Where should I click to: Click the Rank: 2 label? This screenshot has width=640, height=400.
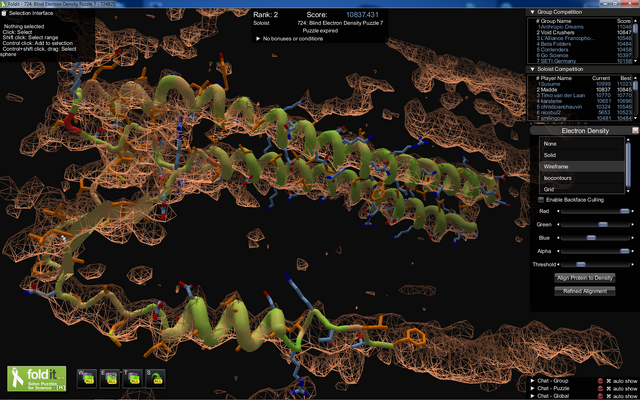[x=265, y=15]
